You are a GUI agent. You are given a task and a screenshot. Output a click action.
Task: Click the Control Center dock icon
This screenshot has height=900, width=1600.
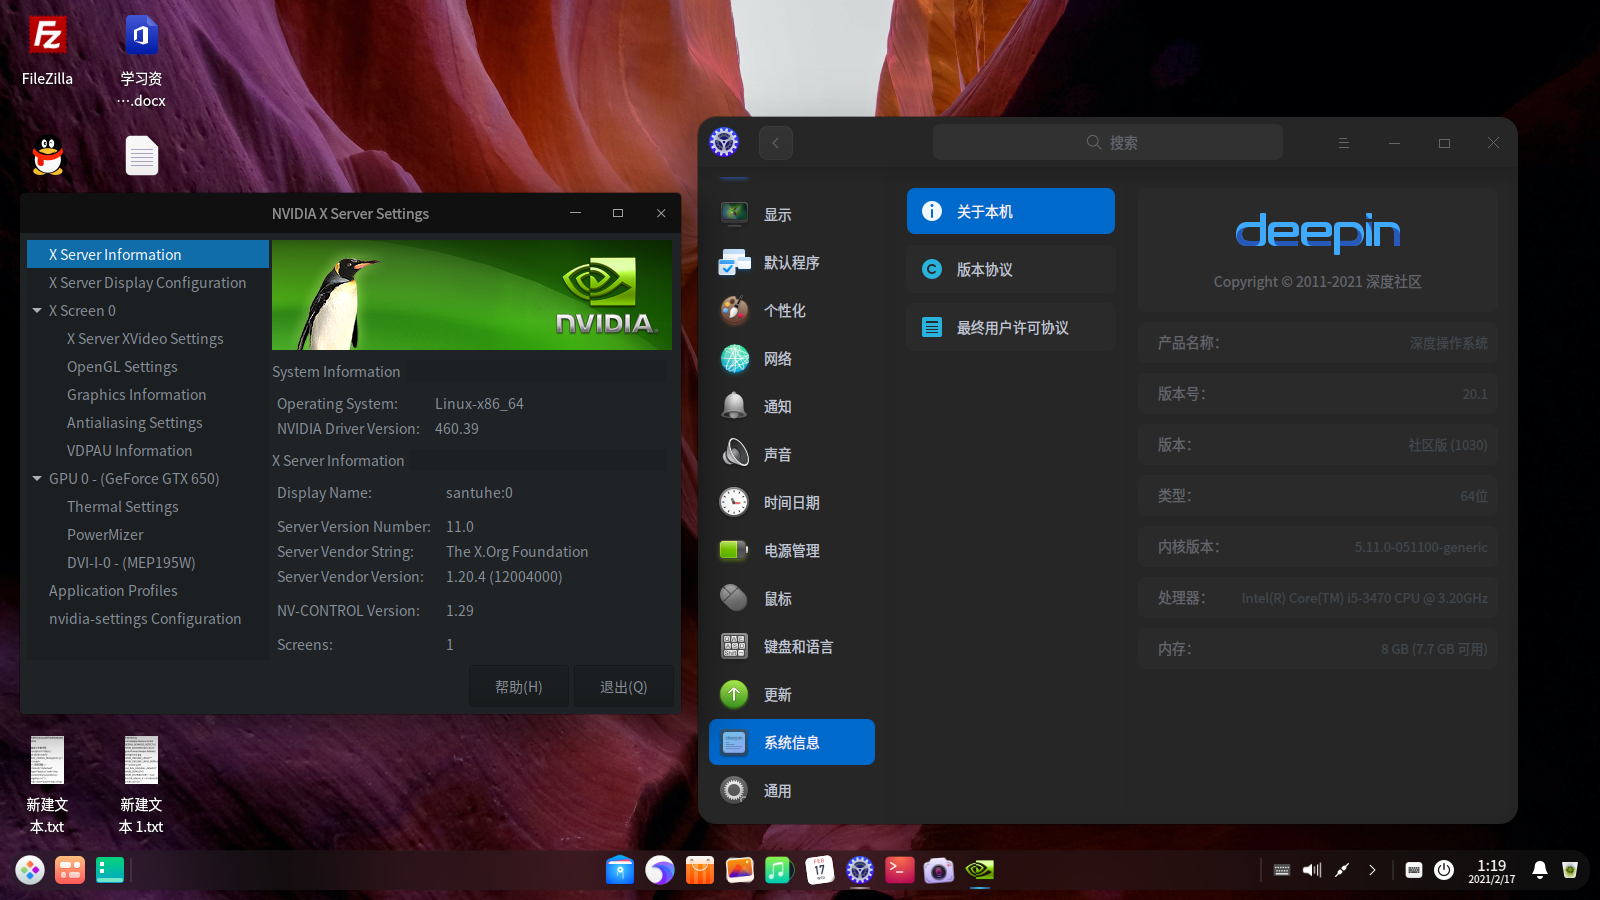pyautogui.click(x=860, y=870)
